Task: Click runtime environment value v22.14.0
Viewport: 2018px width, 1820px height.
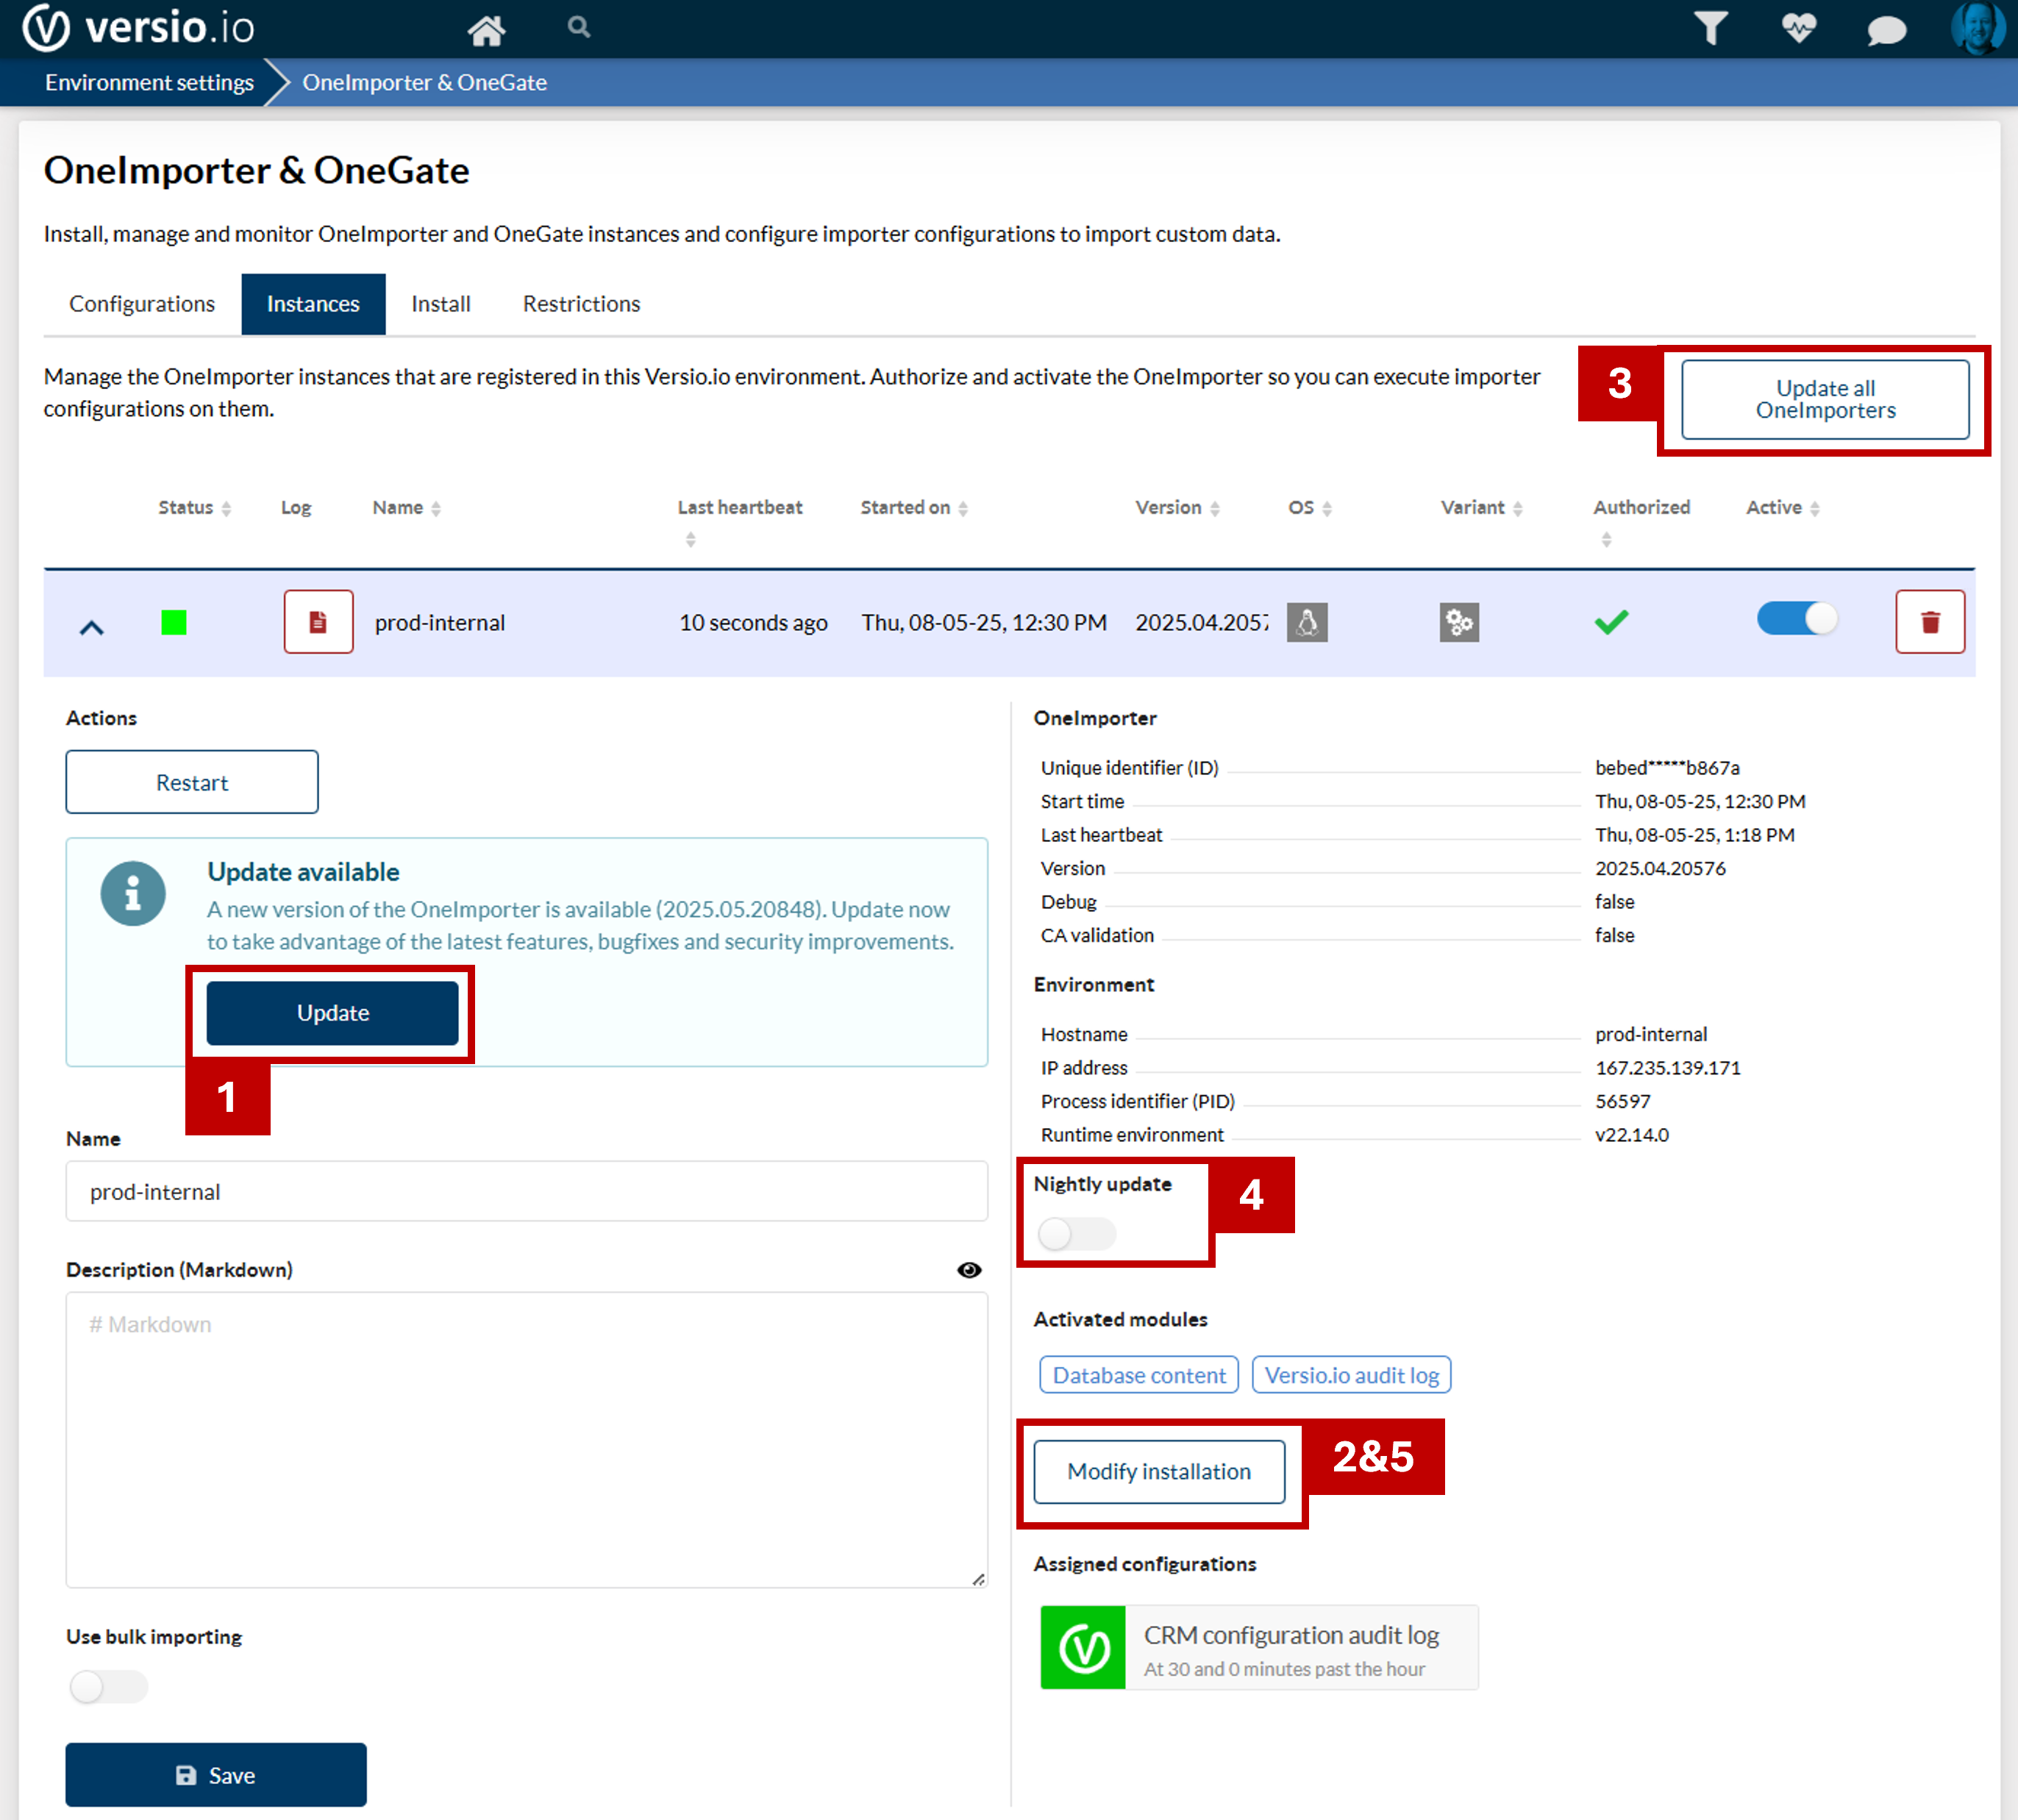Action: tap(1632, 1134)
